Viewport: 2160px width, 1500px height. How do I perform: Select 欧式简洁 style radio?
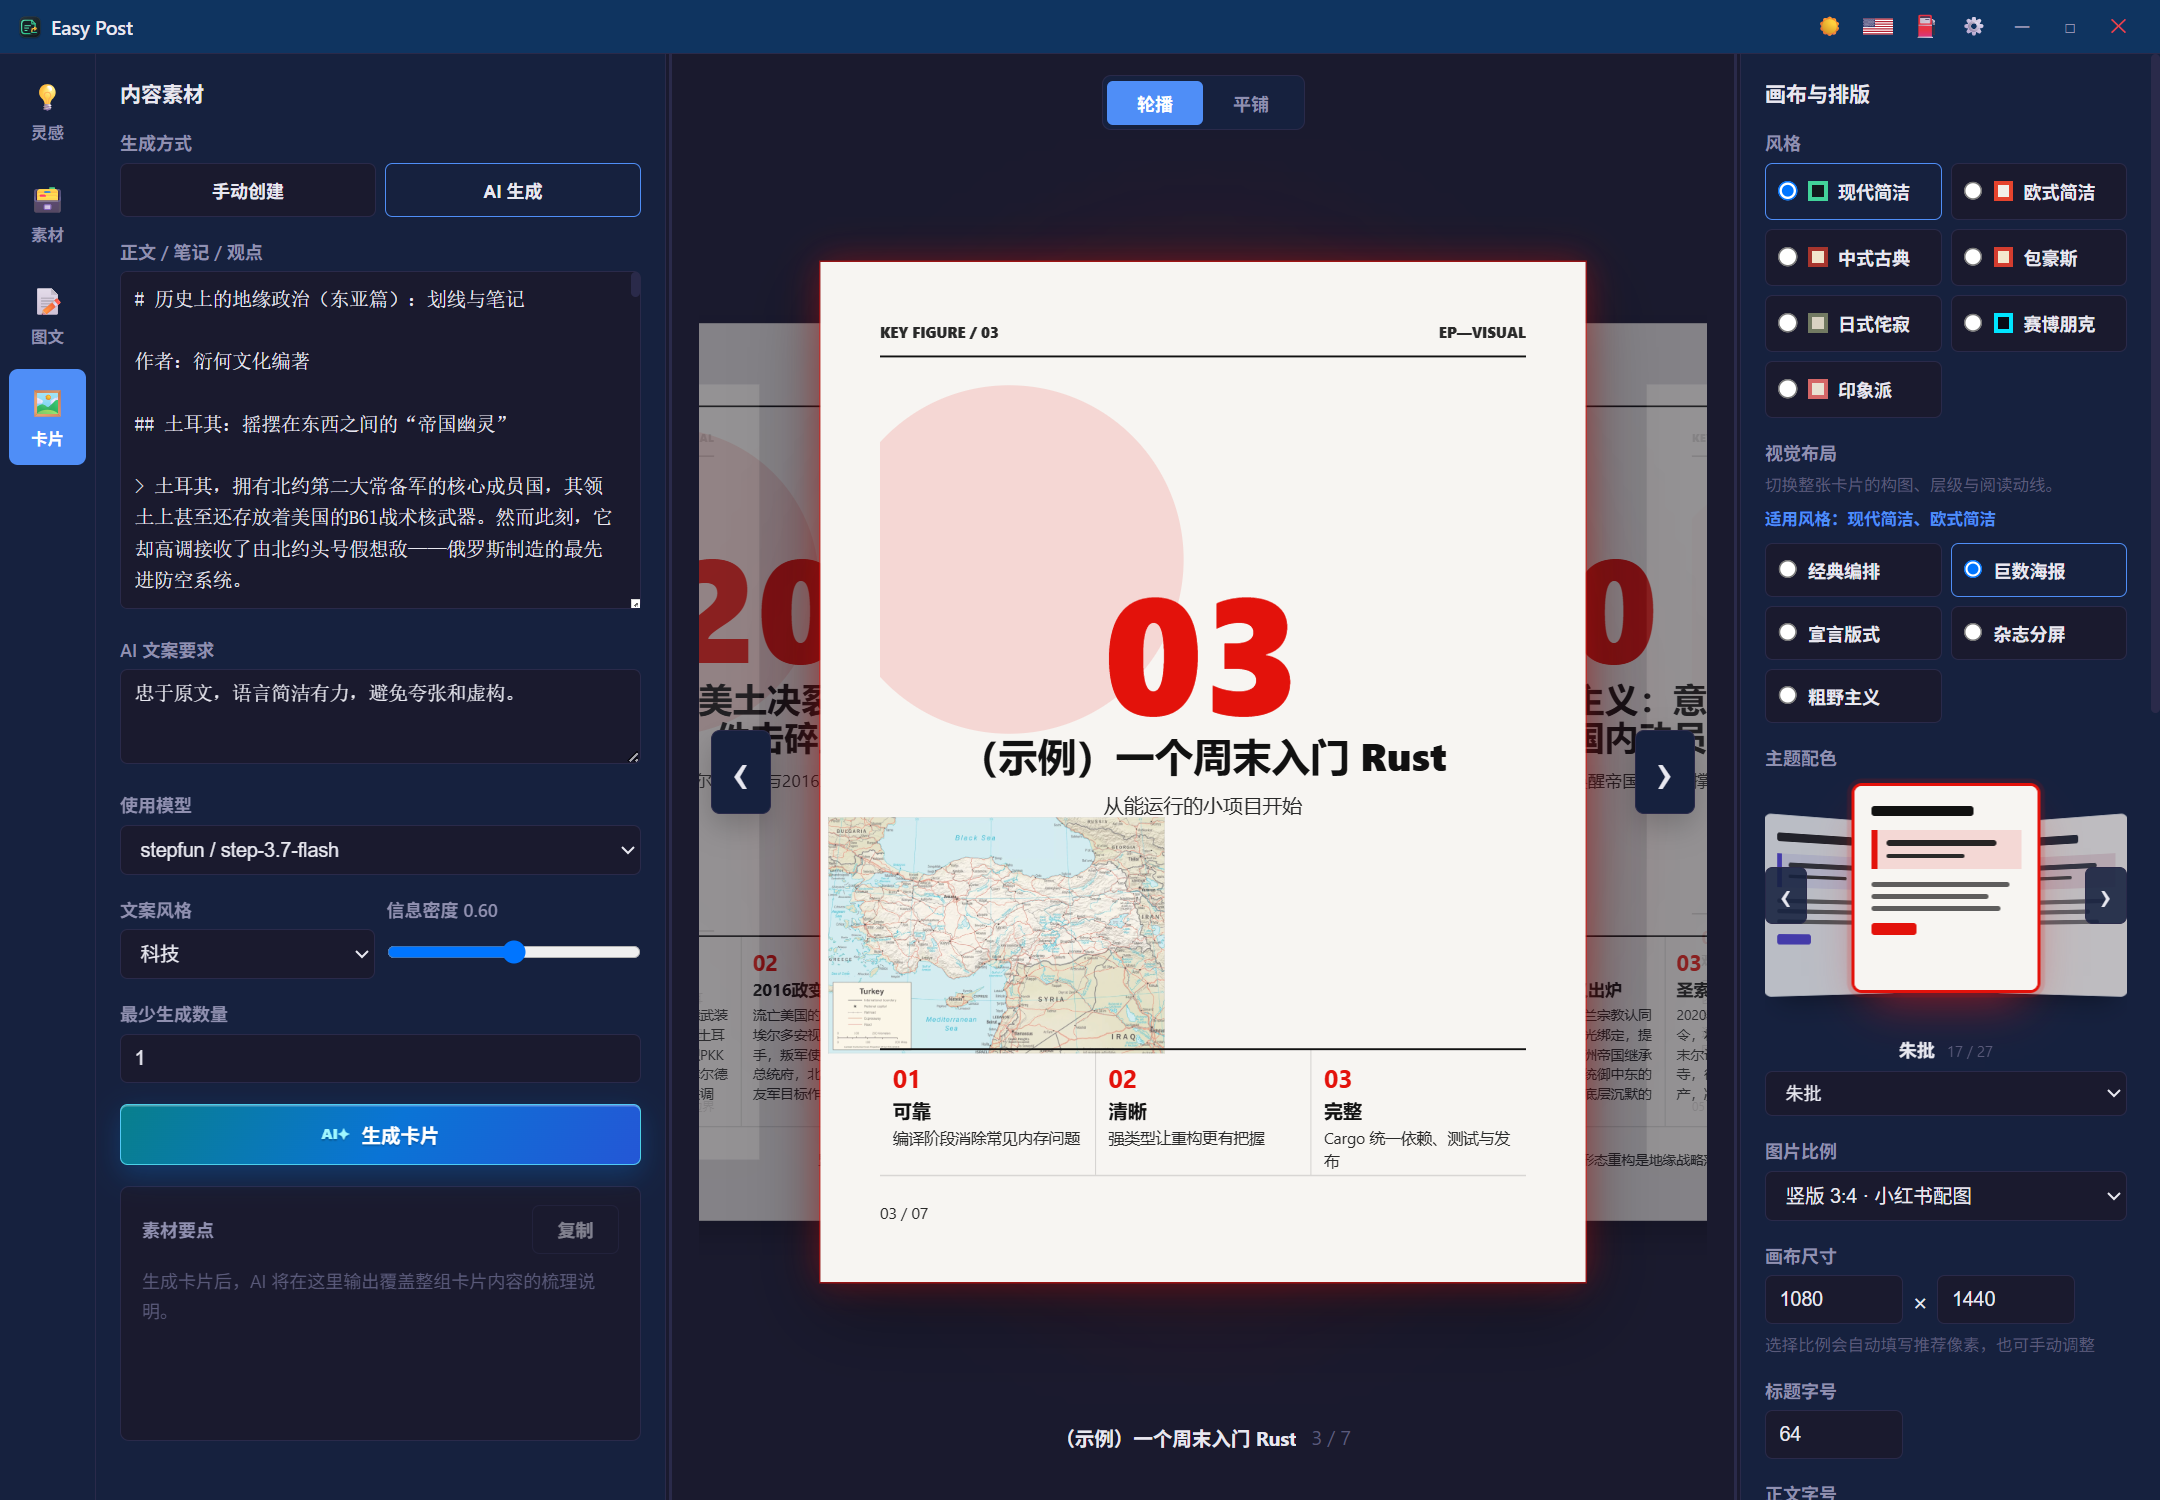[x=2038, y=191]
